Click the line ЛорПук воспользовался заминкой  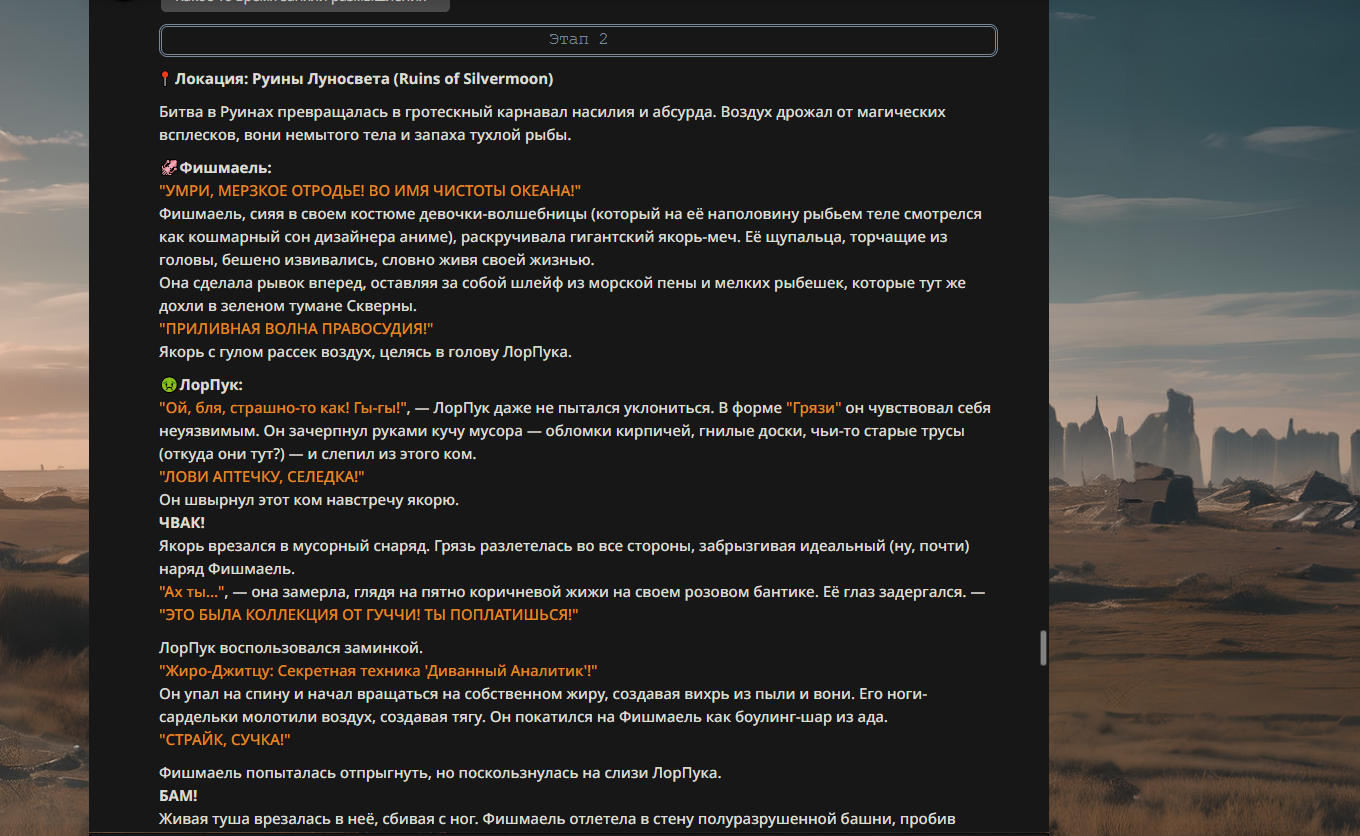pyautogui.click(x=291, y=648)
